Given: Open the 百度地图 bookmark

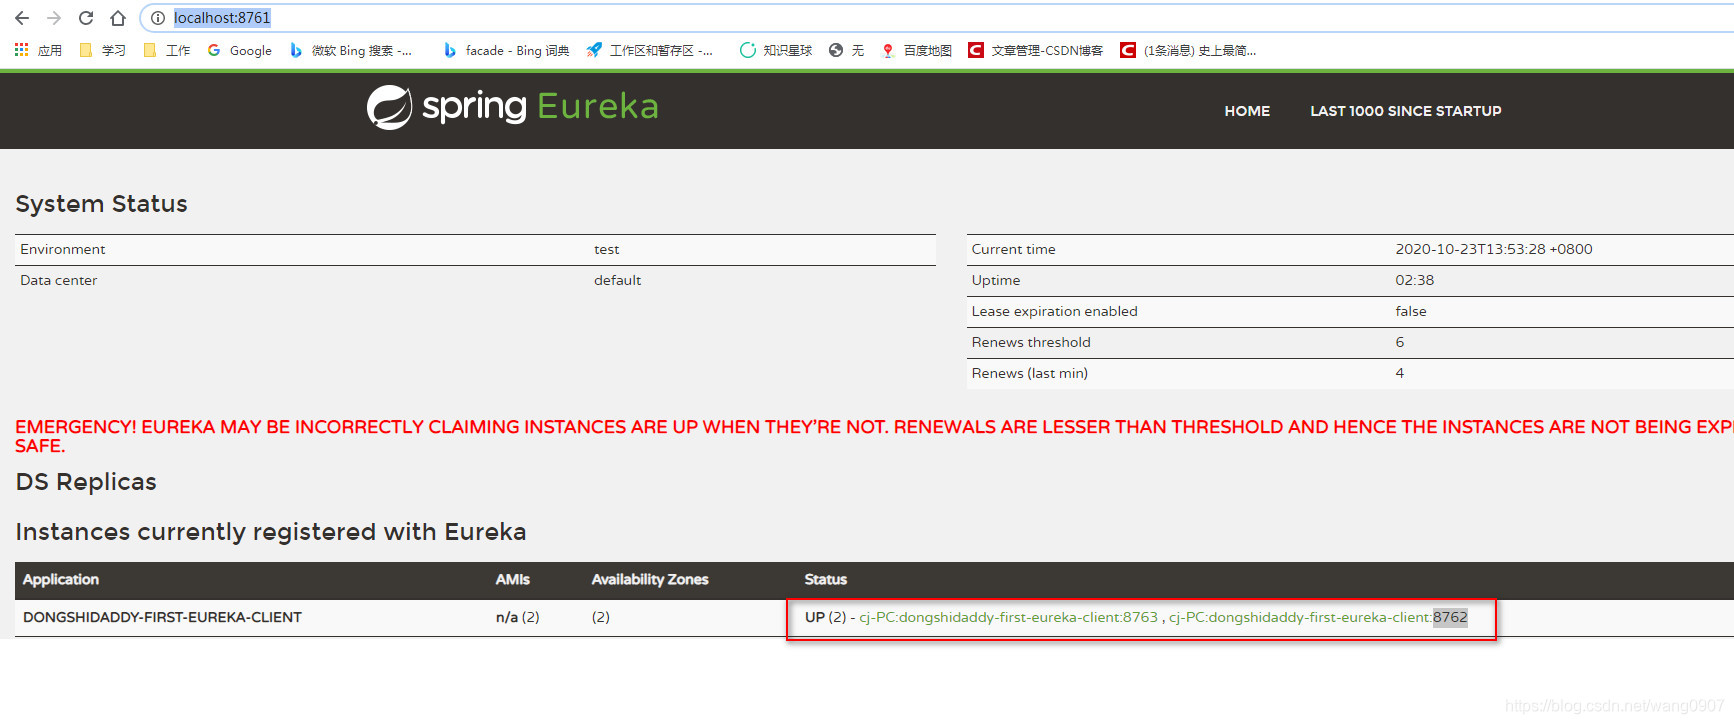Looking at the screenshot, I should (916, 50).
